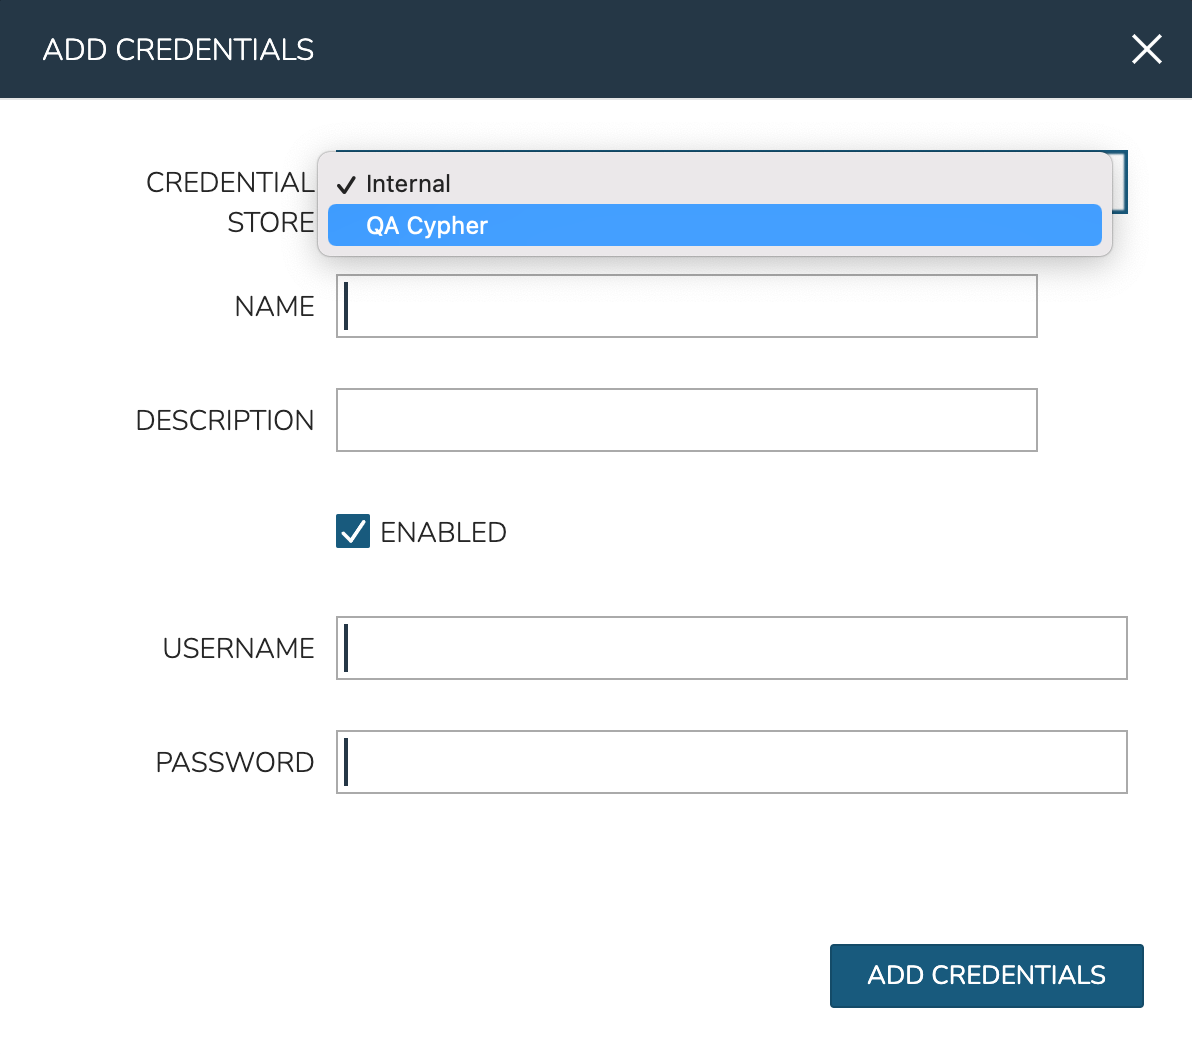Submit with the Add Credentials button
The width and height of the screenshot is (1192, 1054).
[986, 976]
